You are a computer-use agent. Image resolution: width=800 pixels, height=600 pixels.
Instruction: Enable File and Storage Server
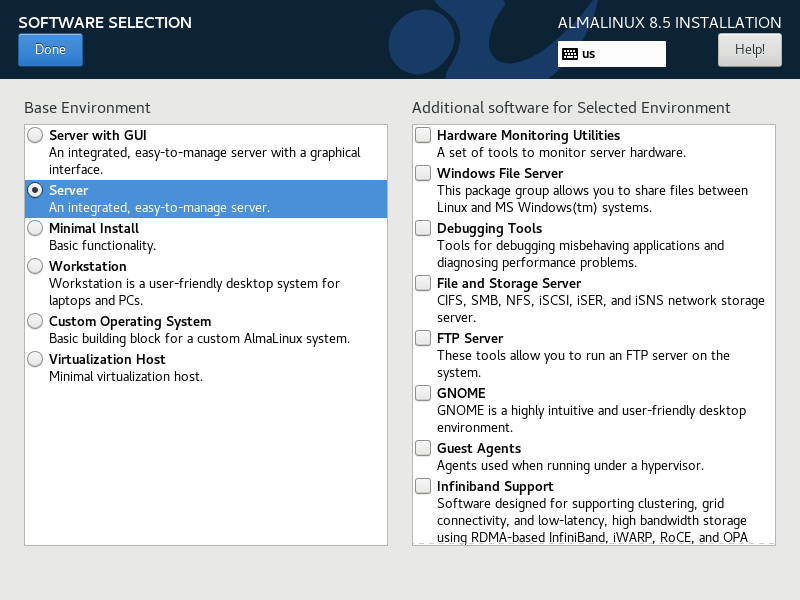click(x=424, y=283)
